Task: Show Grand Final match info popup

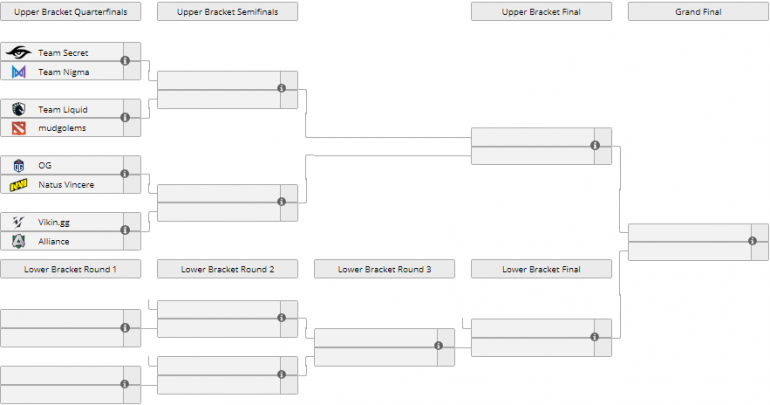Action: tap(752, 241)
